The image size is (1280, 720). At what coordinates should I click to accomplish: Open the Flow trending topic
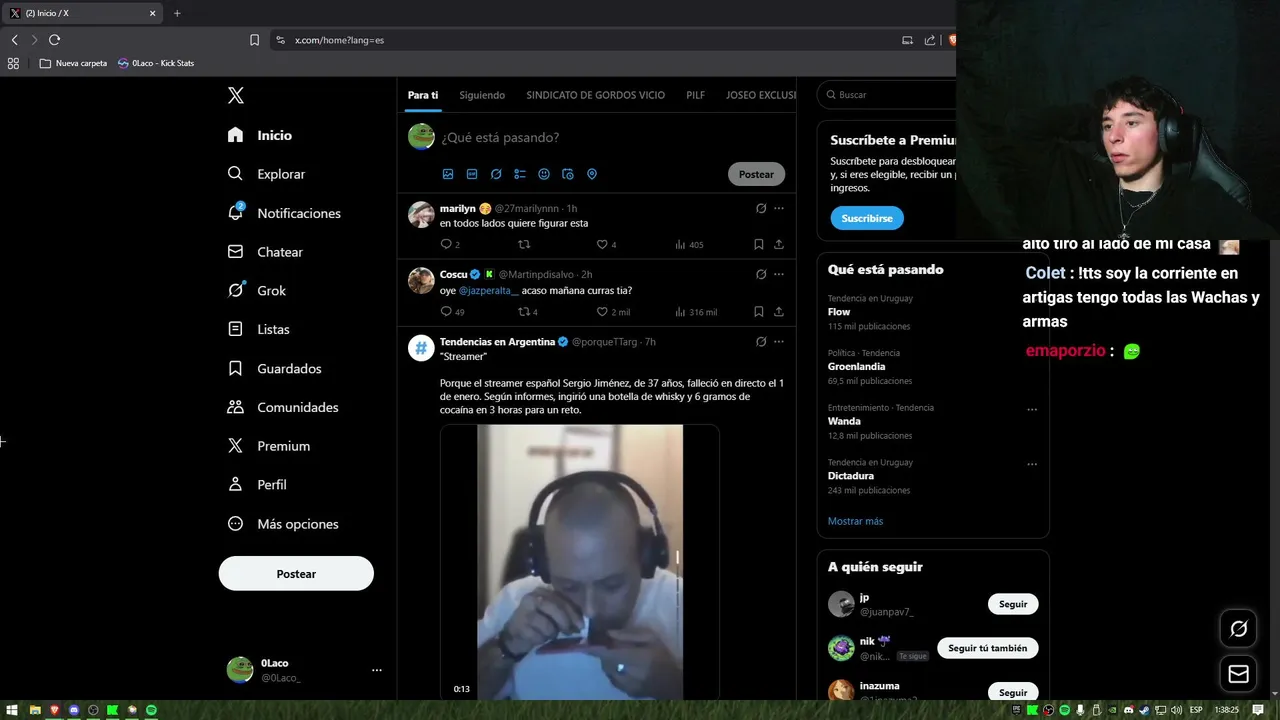pyautogui.click(x=839, y=312)
